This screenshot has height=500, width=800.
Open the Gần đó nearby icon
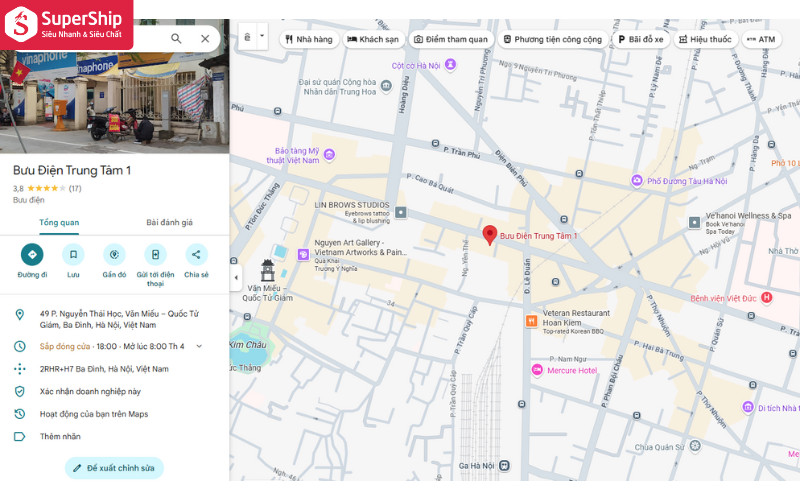[114, 255]
